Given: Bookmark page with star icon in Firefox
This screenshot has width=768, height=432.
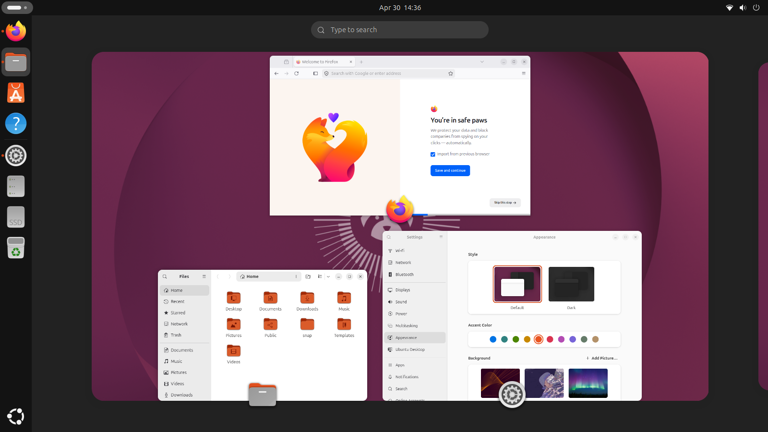Looking at the screenshot, I should (x=451, y=73).
